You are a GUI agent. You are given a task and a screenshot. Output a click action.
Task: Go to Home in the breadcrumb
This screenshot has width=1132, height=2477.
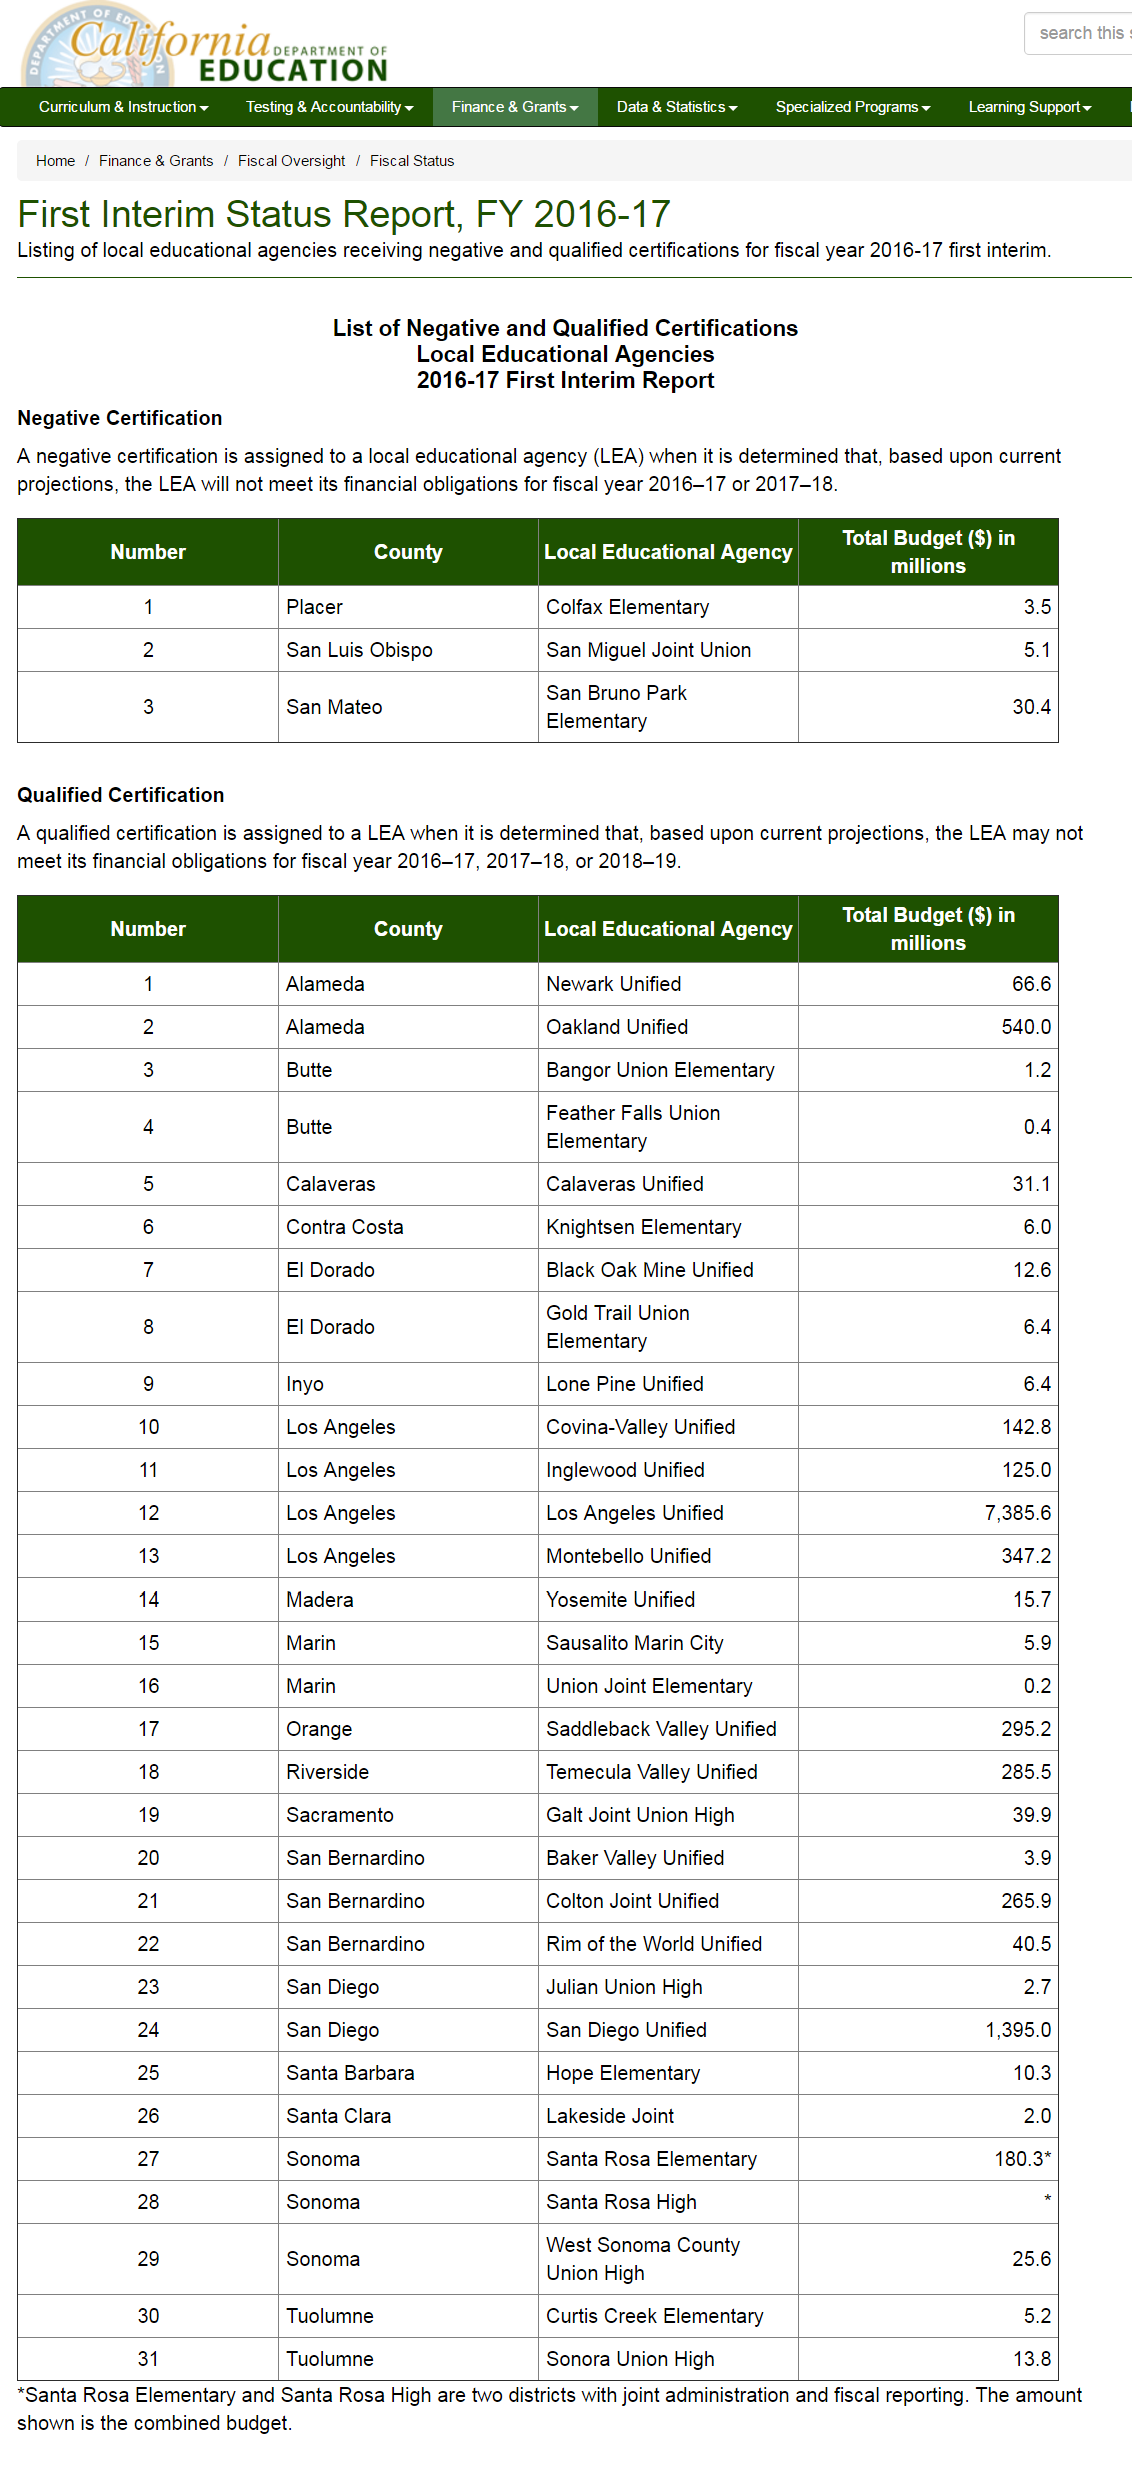[x=55, y=161]
